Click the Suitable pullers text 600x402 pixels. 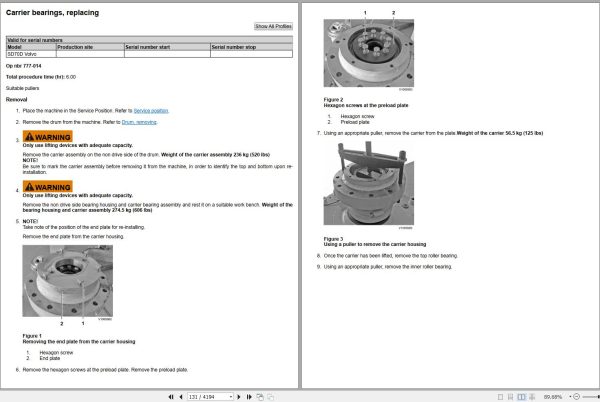pos(23,88)
